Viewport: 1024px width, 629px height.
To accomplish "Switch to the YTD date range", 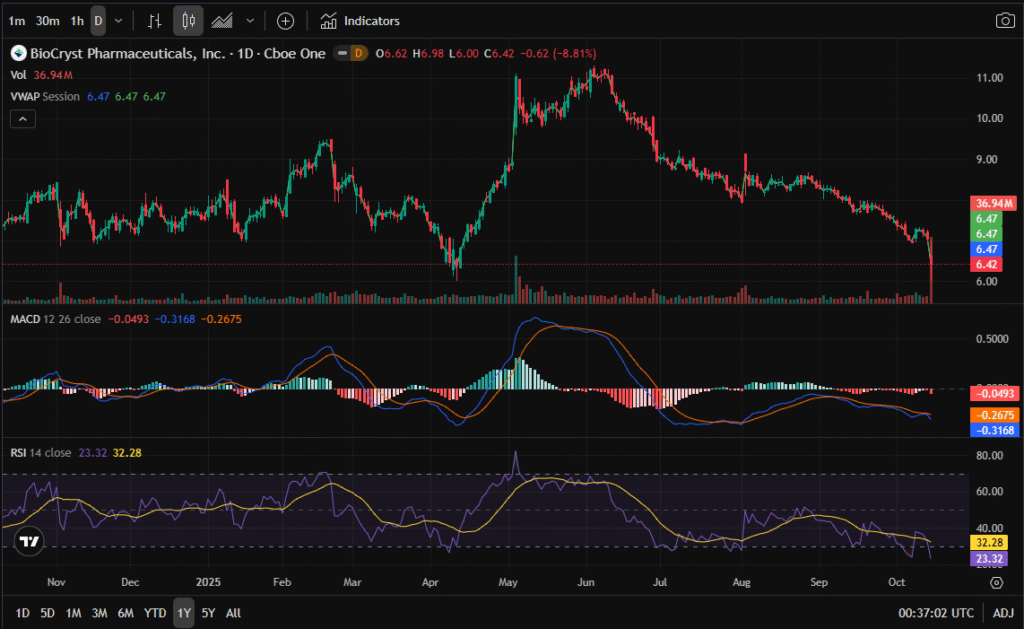I will coord(155,612).
